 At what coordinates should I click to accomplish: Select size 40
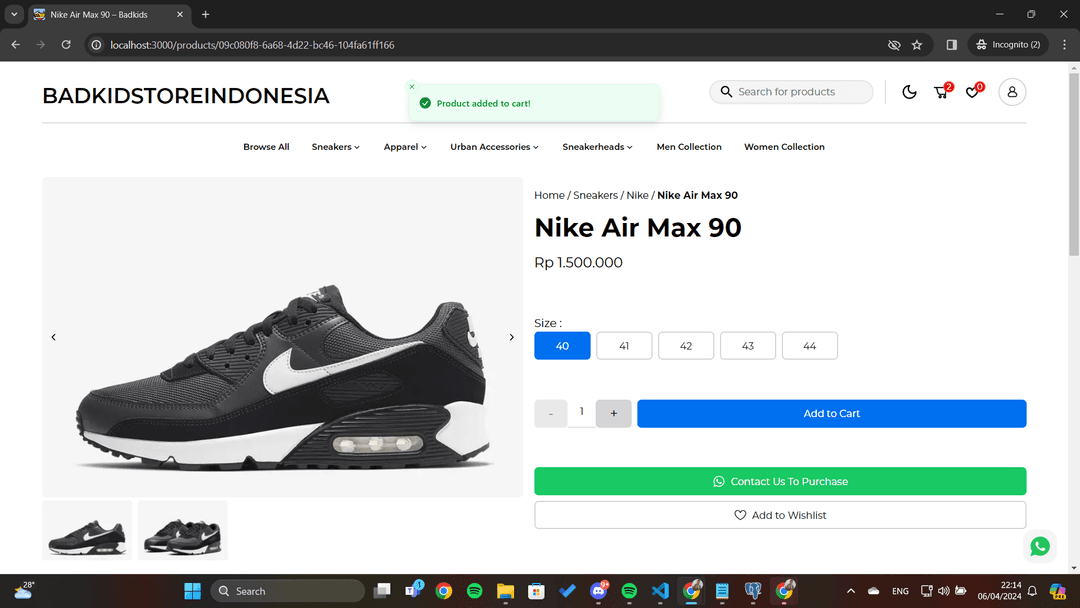pos(562,346)
